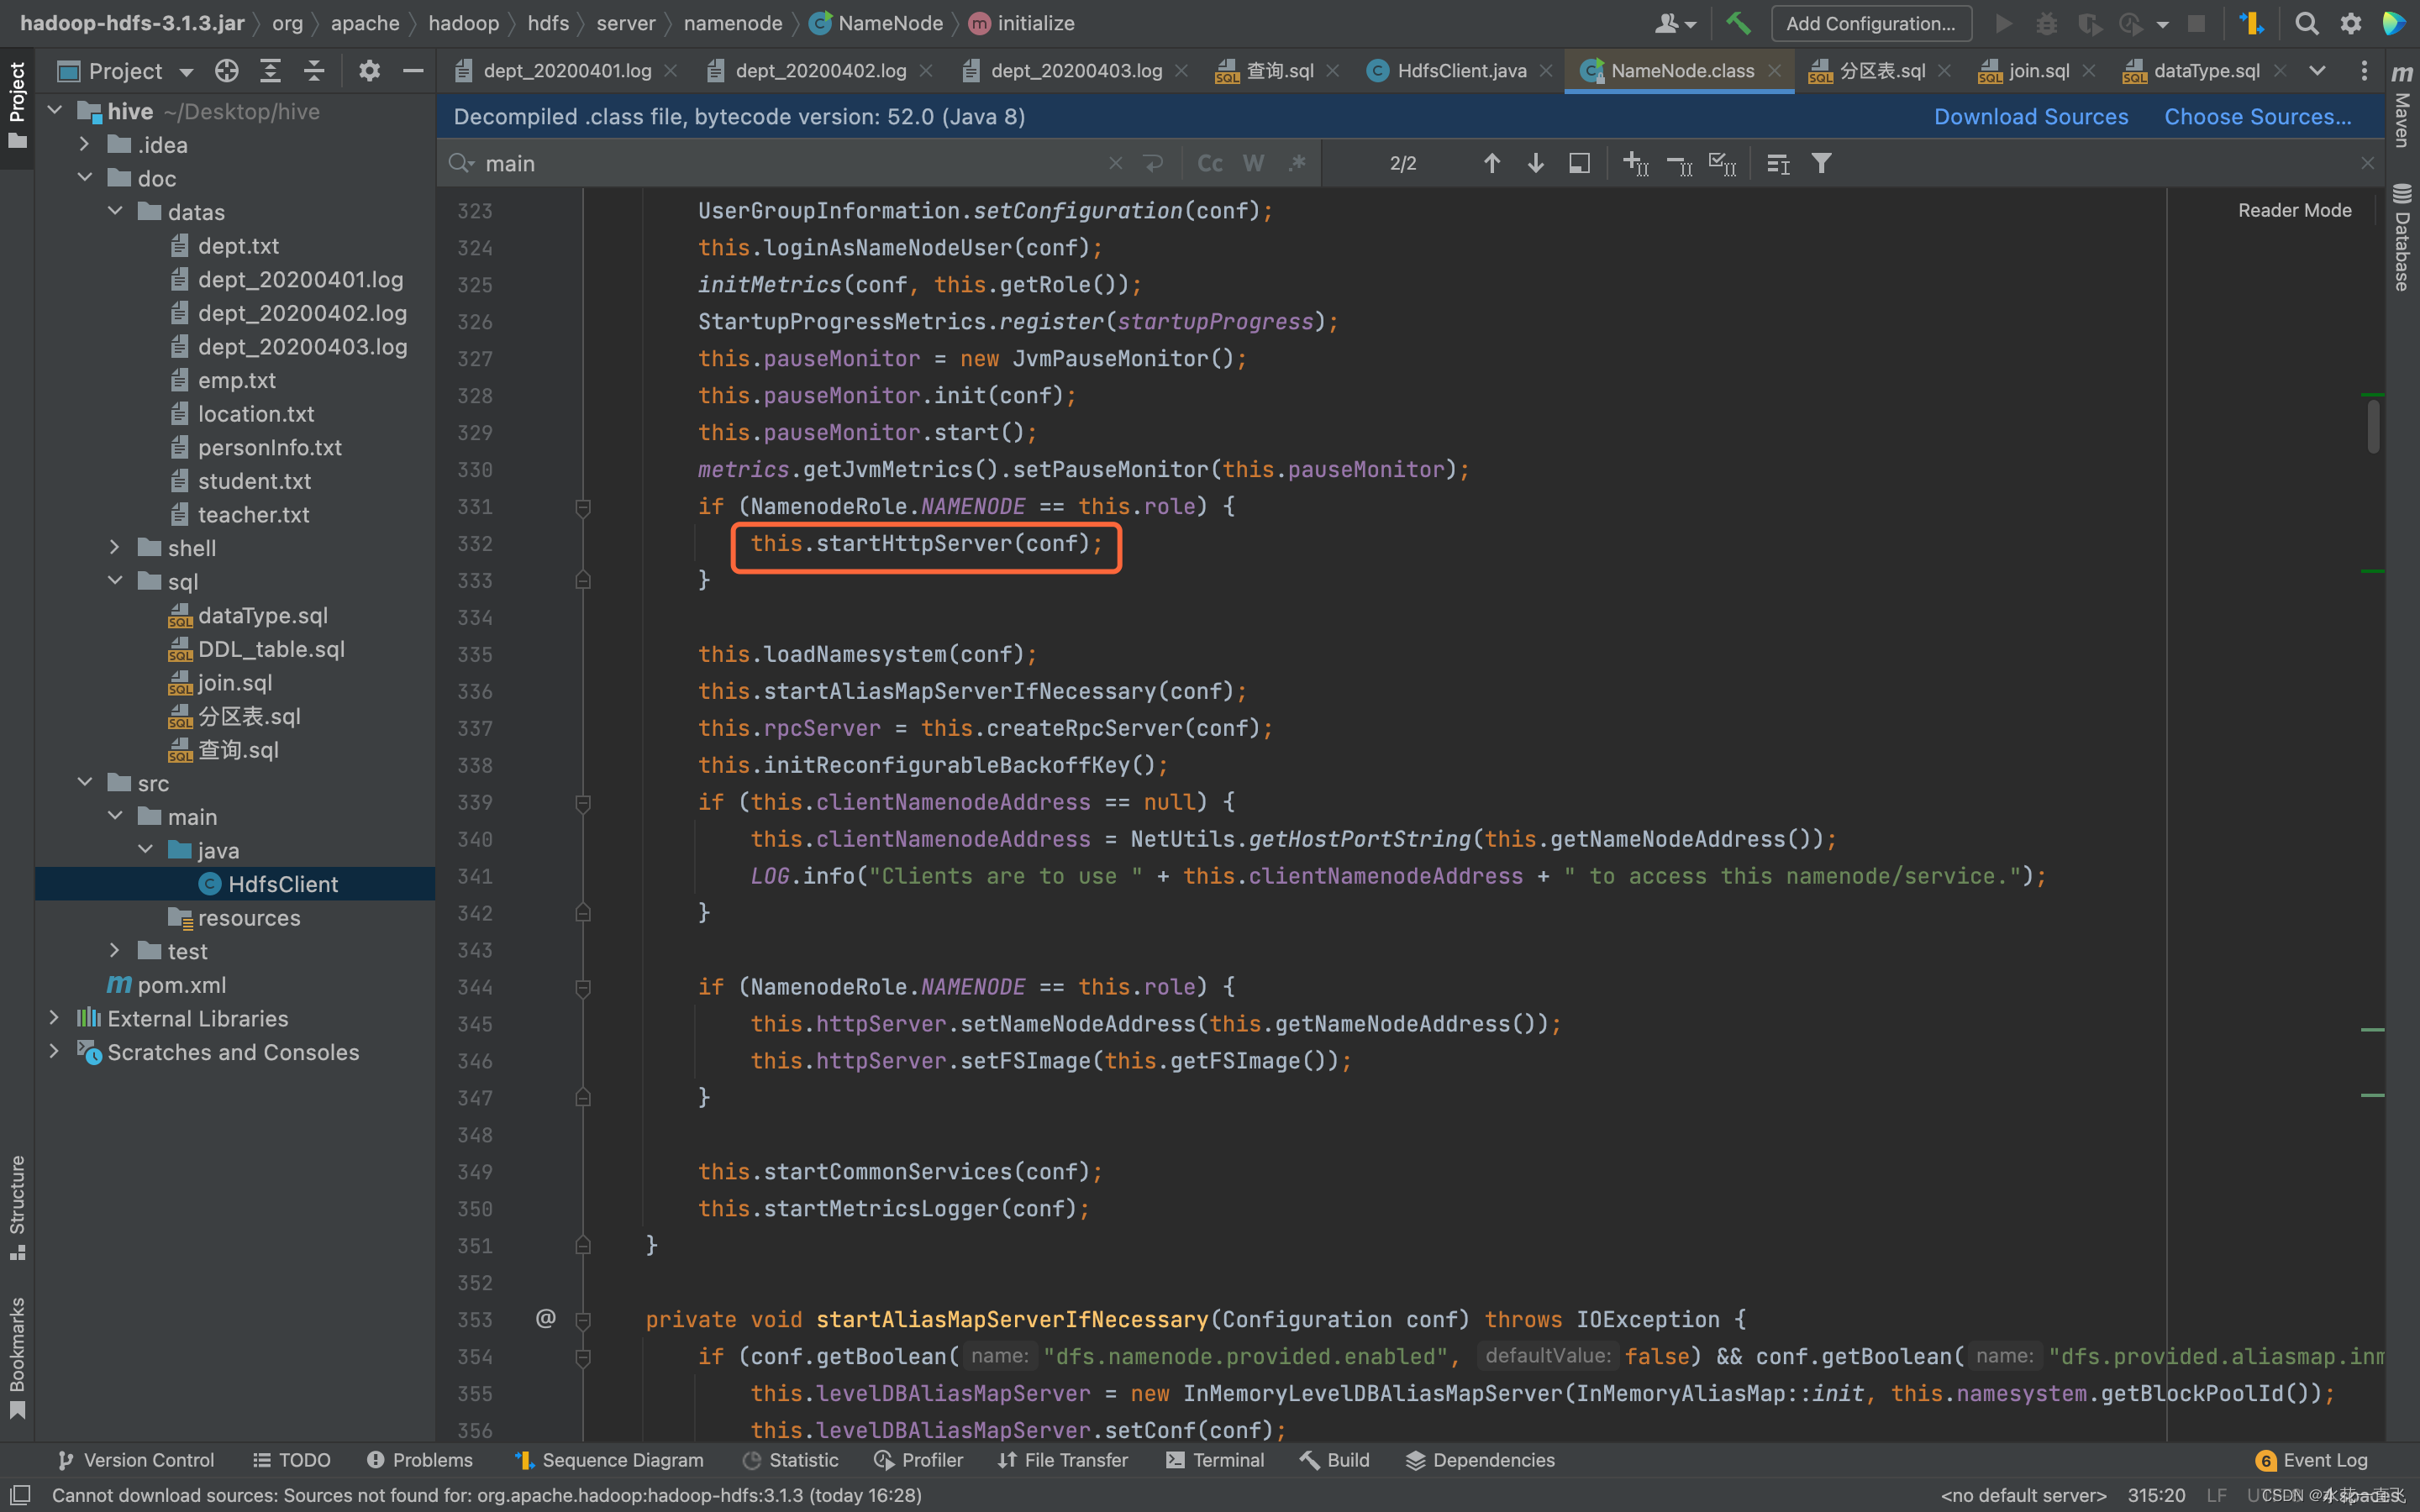Expand the test folder
The image size is (2420, 1512).
pyautogui.click(x=115, y=951)
